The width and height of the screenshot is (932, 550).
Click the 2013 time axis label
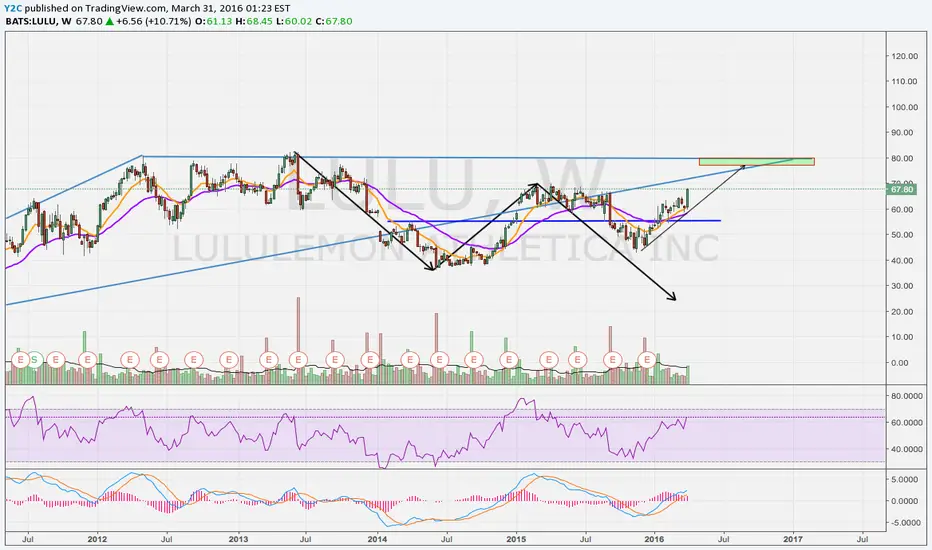click(238, 539)
